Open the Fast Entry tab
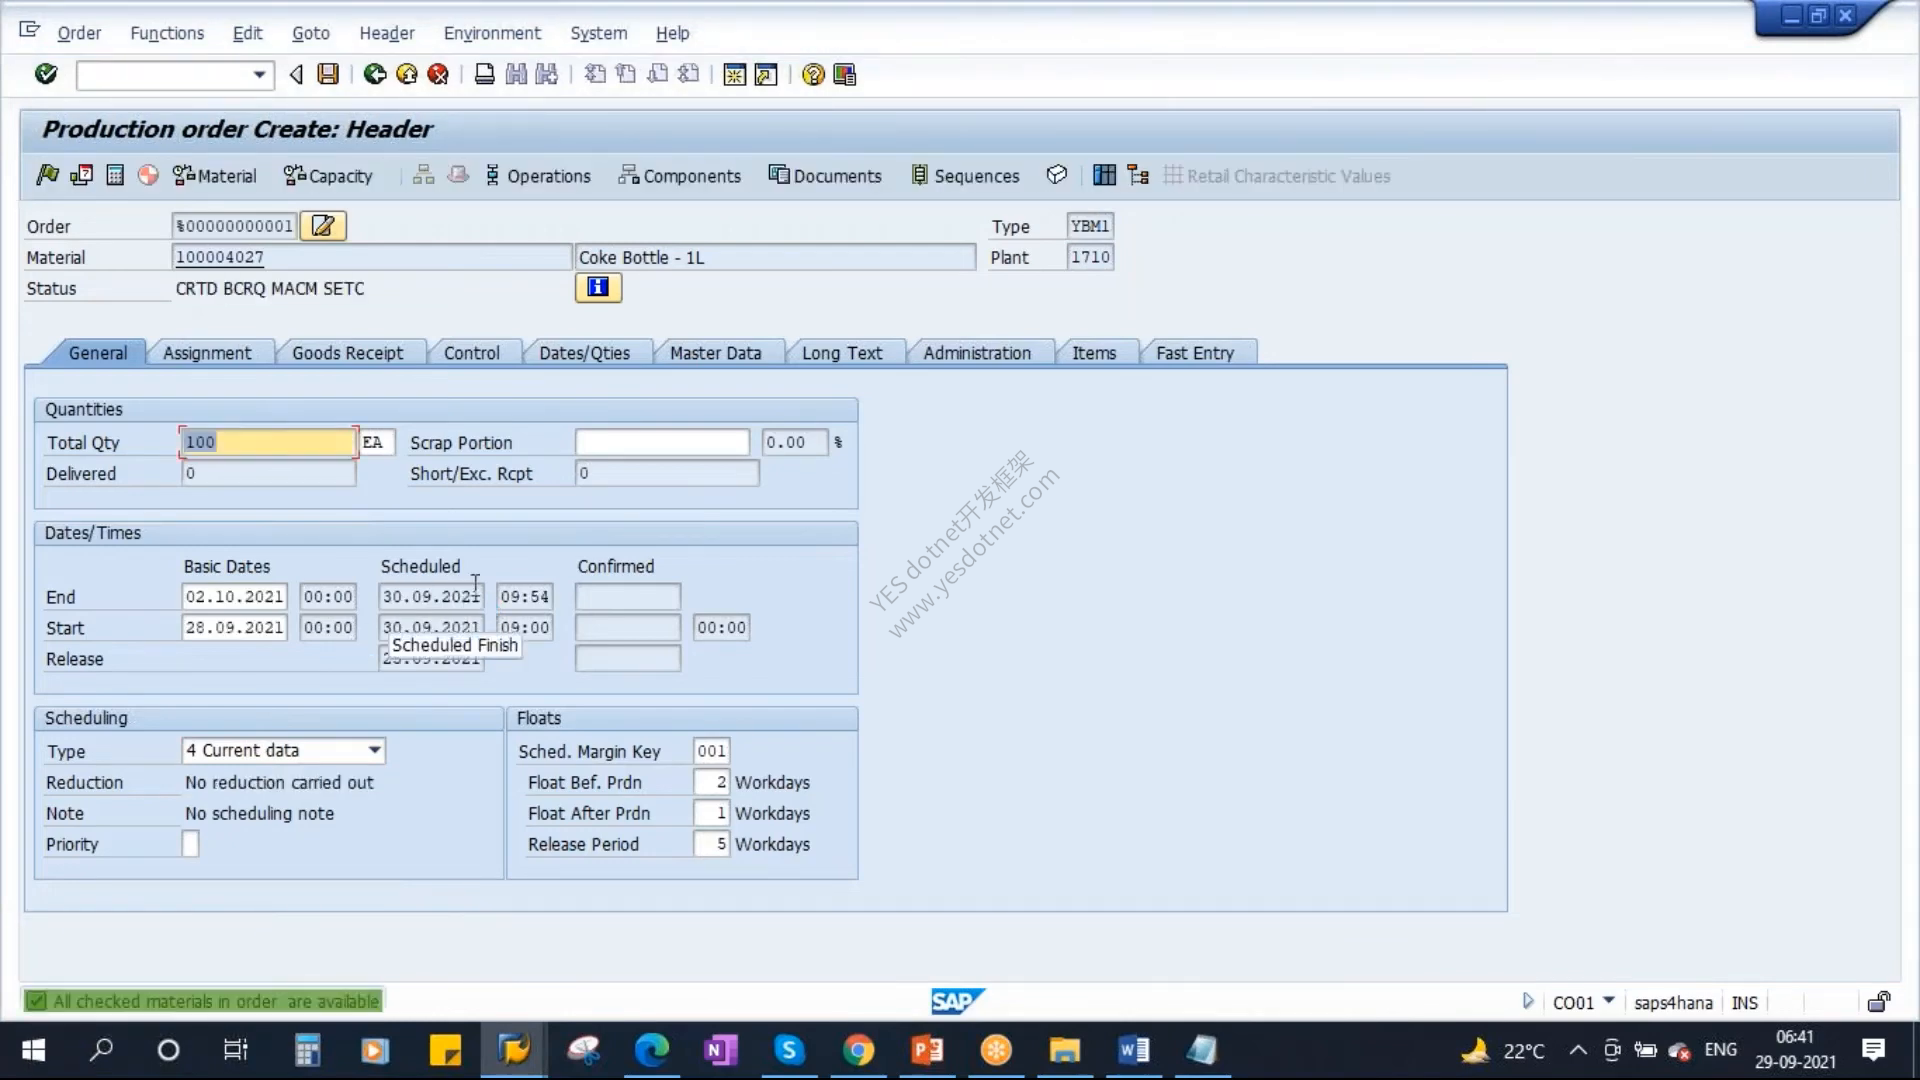 tap(1195, 353)
